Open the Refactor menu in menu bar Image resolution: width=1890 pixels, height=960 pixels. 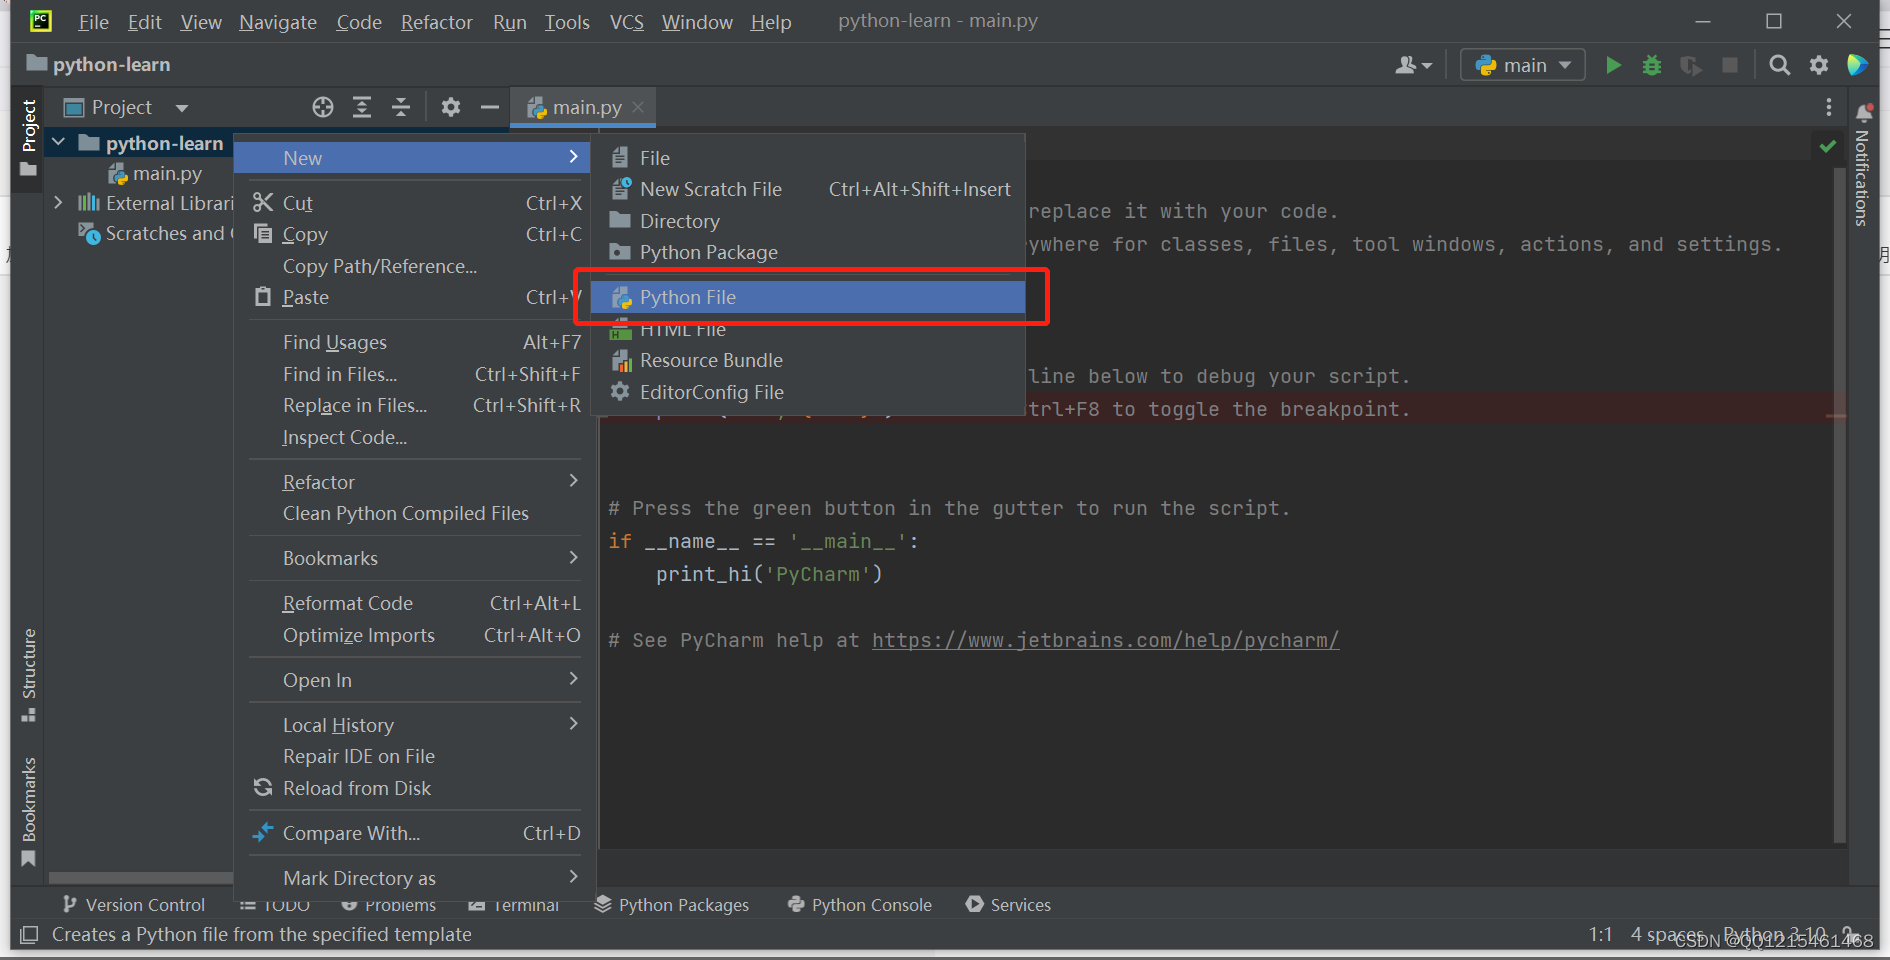(x=436, y=22)
